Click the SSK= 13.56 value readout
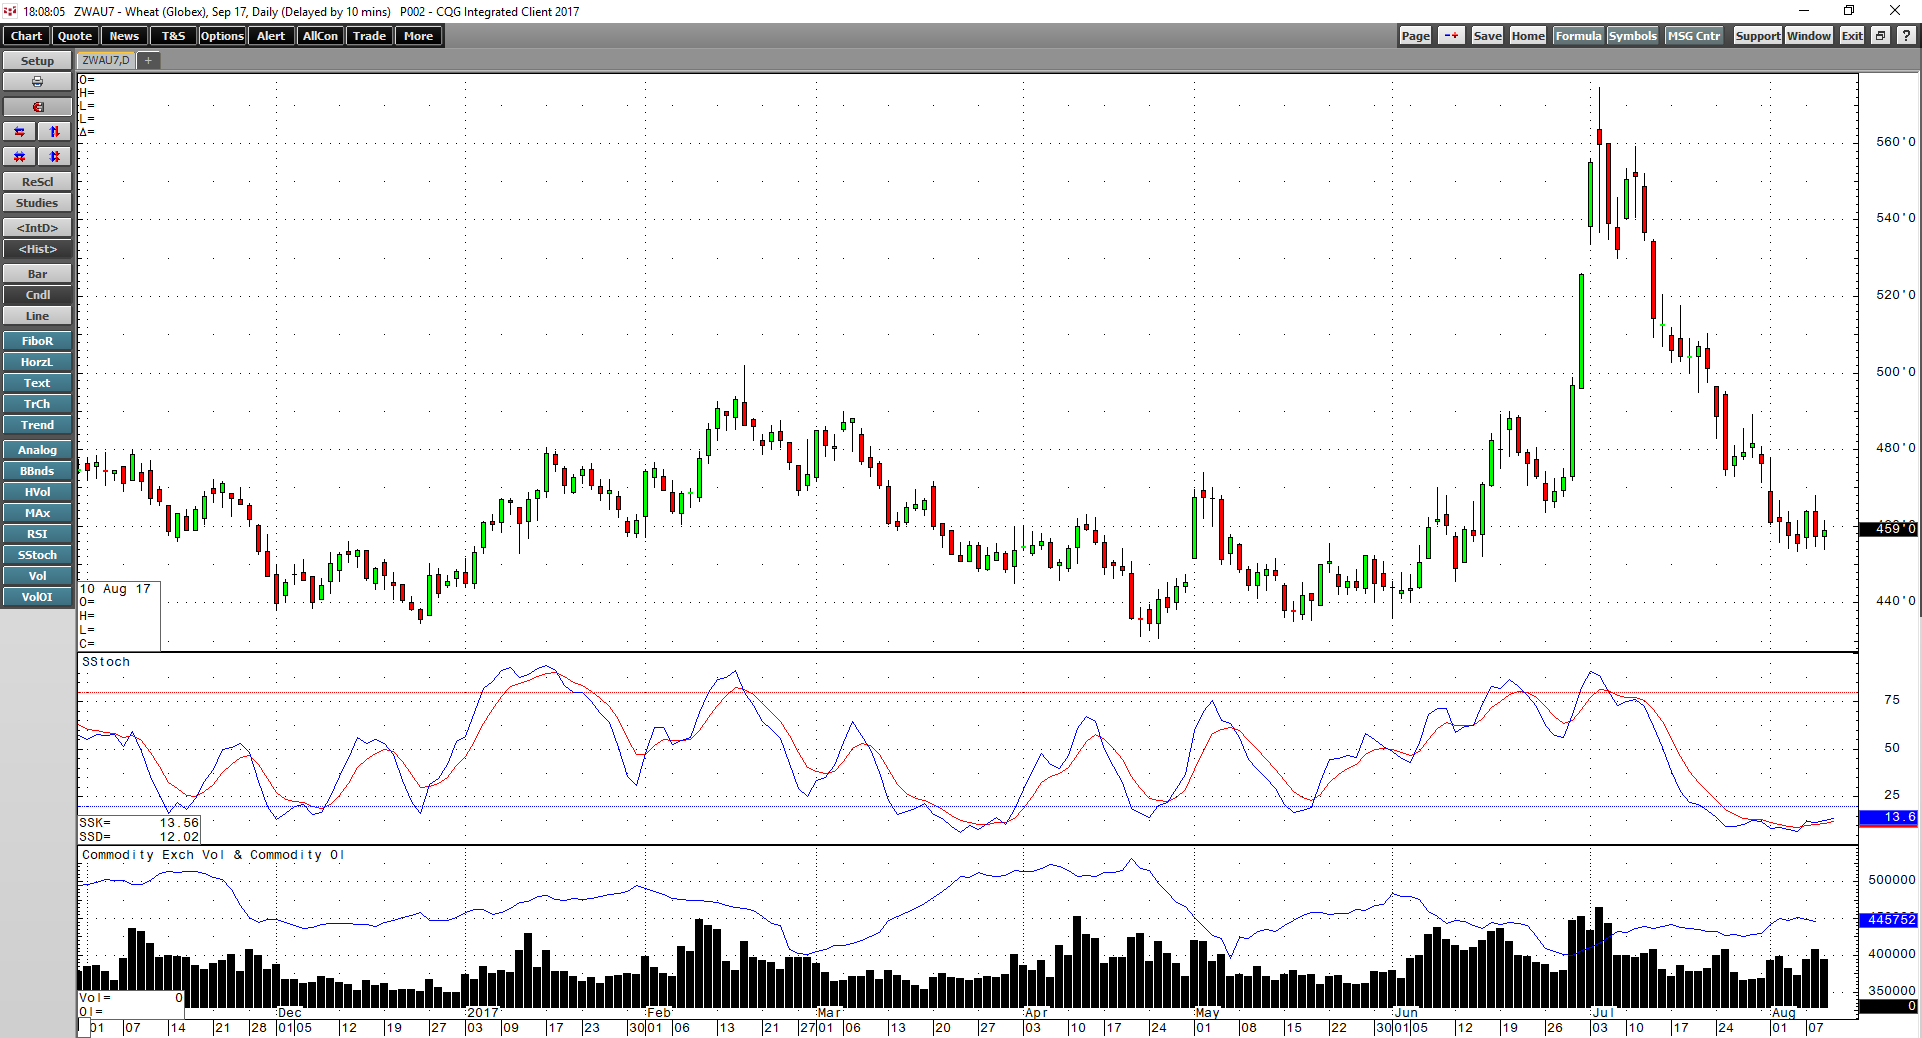Image resolution: width=1922 pixels, height=1038 pixels. (139, 823)
